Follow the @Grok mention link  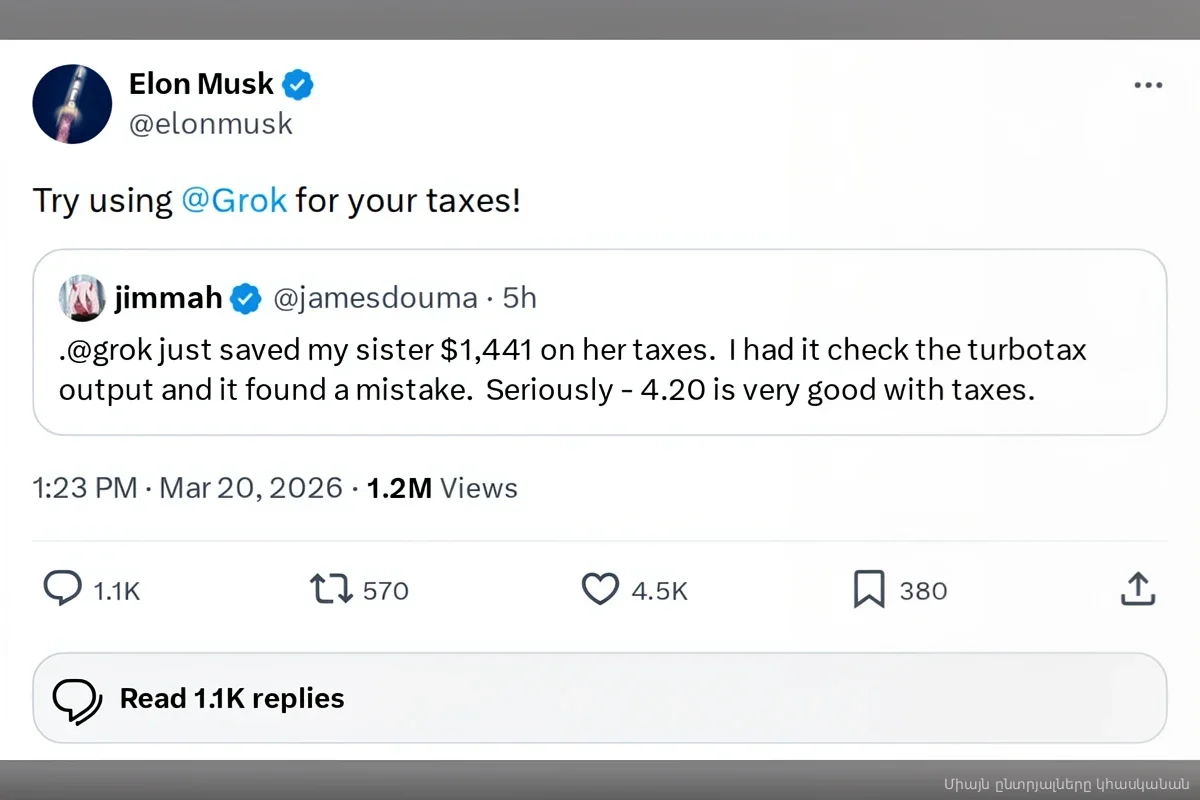(234, 200)
